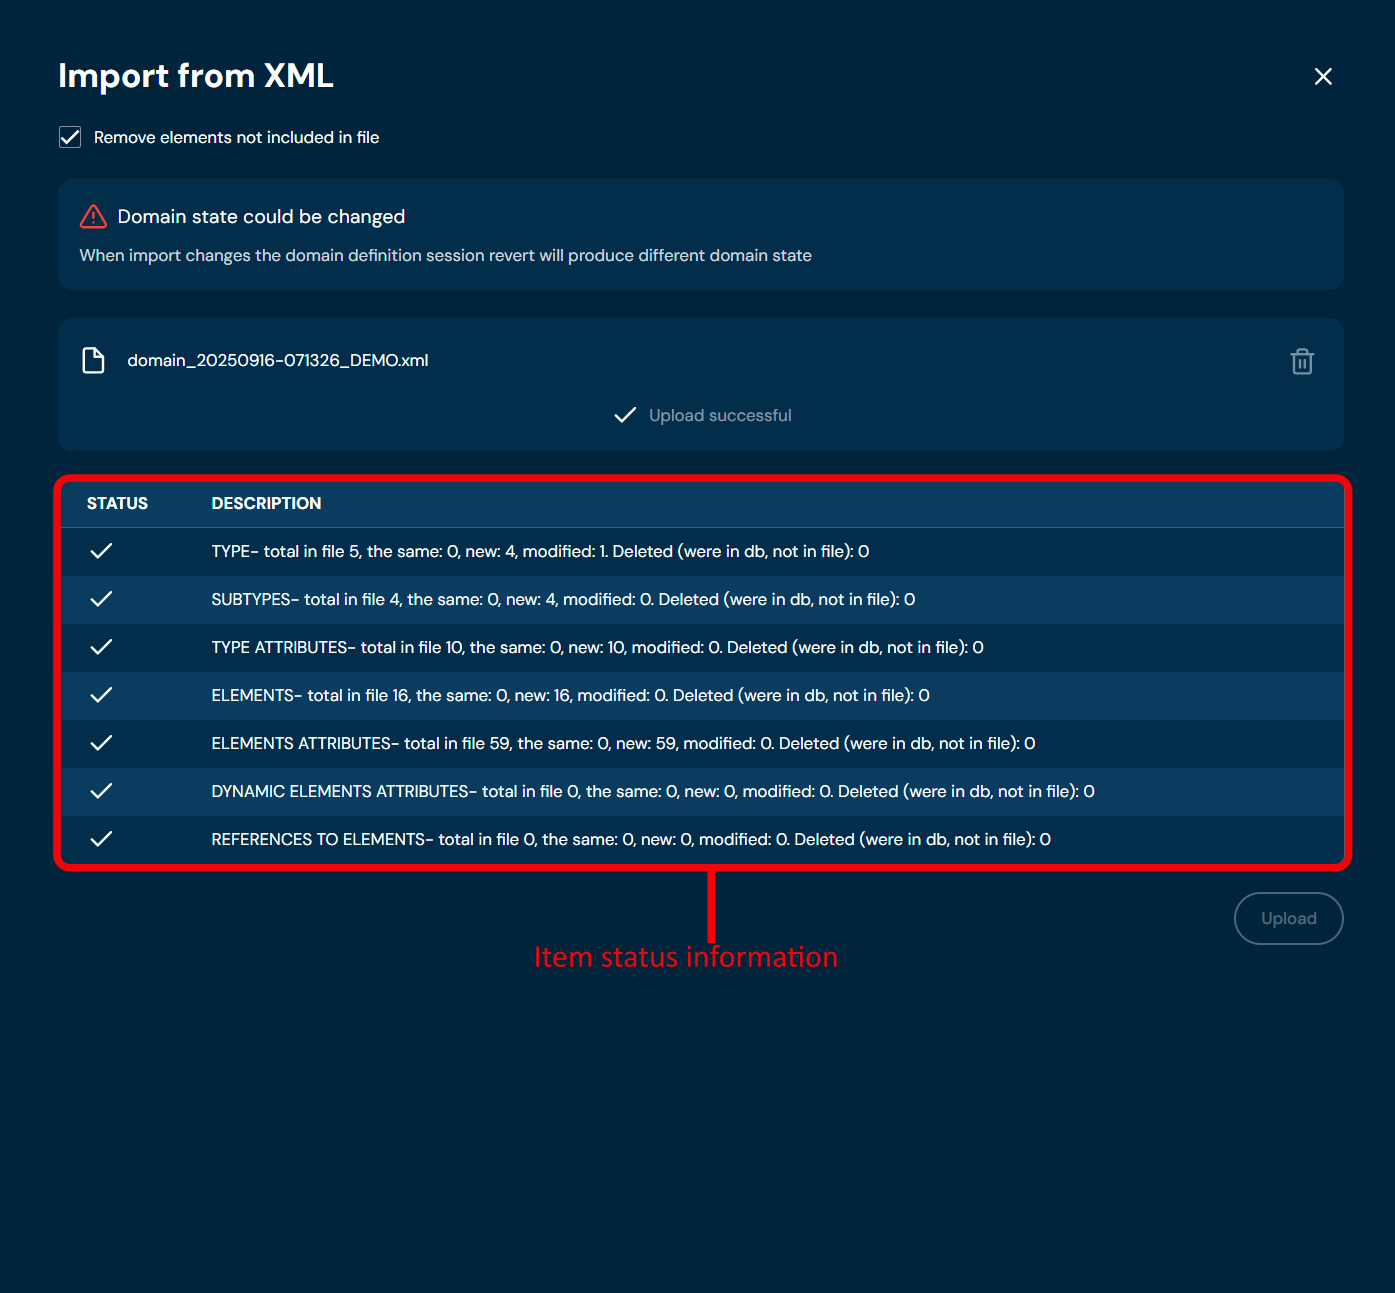This screenshot has height=1293, width=1395.
Task: Click the STATUS column header
Action: (x=117, y=503)
